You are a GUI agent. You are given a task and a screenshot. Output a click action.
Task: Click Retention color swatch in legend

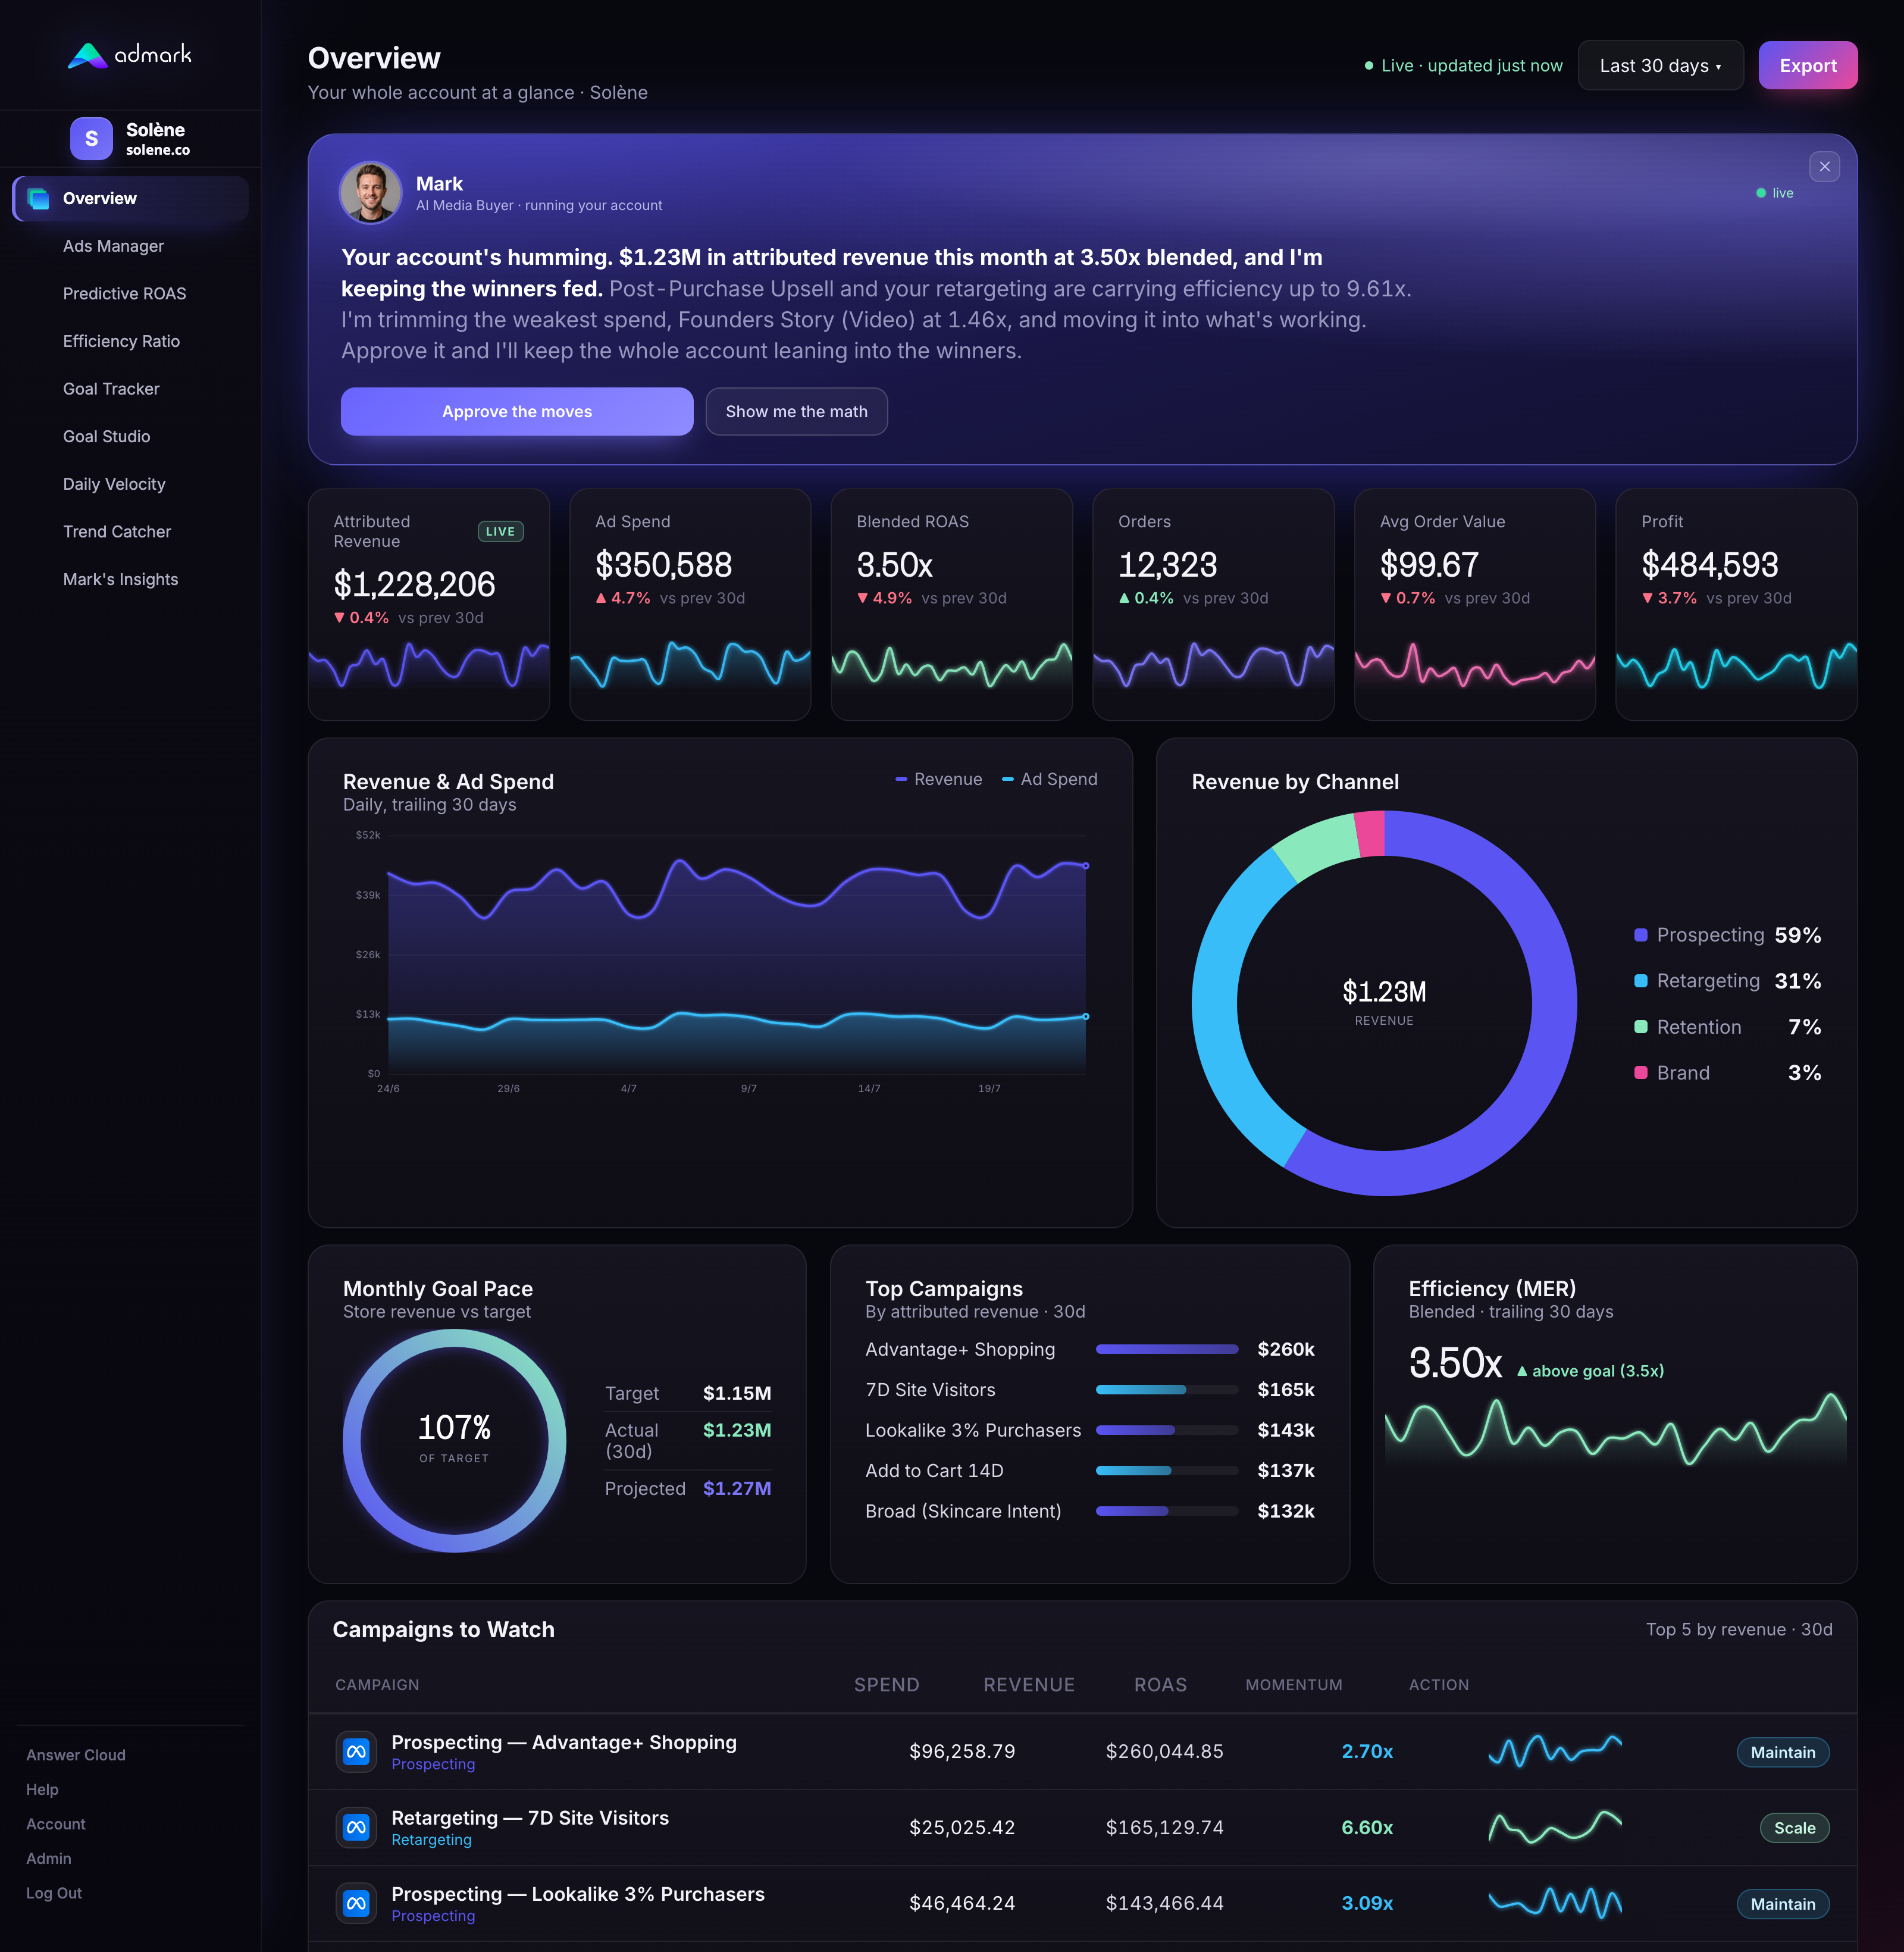(x=1640, y=1027)
